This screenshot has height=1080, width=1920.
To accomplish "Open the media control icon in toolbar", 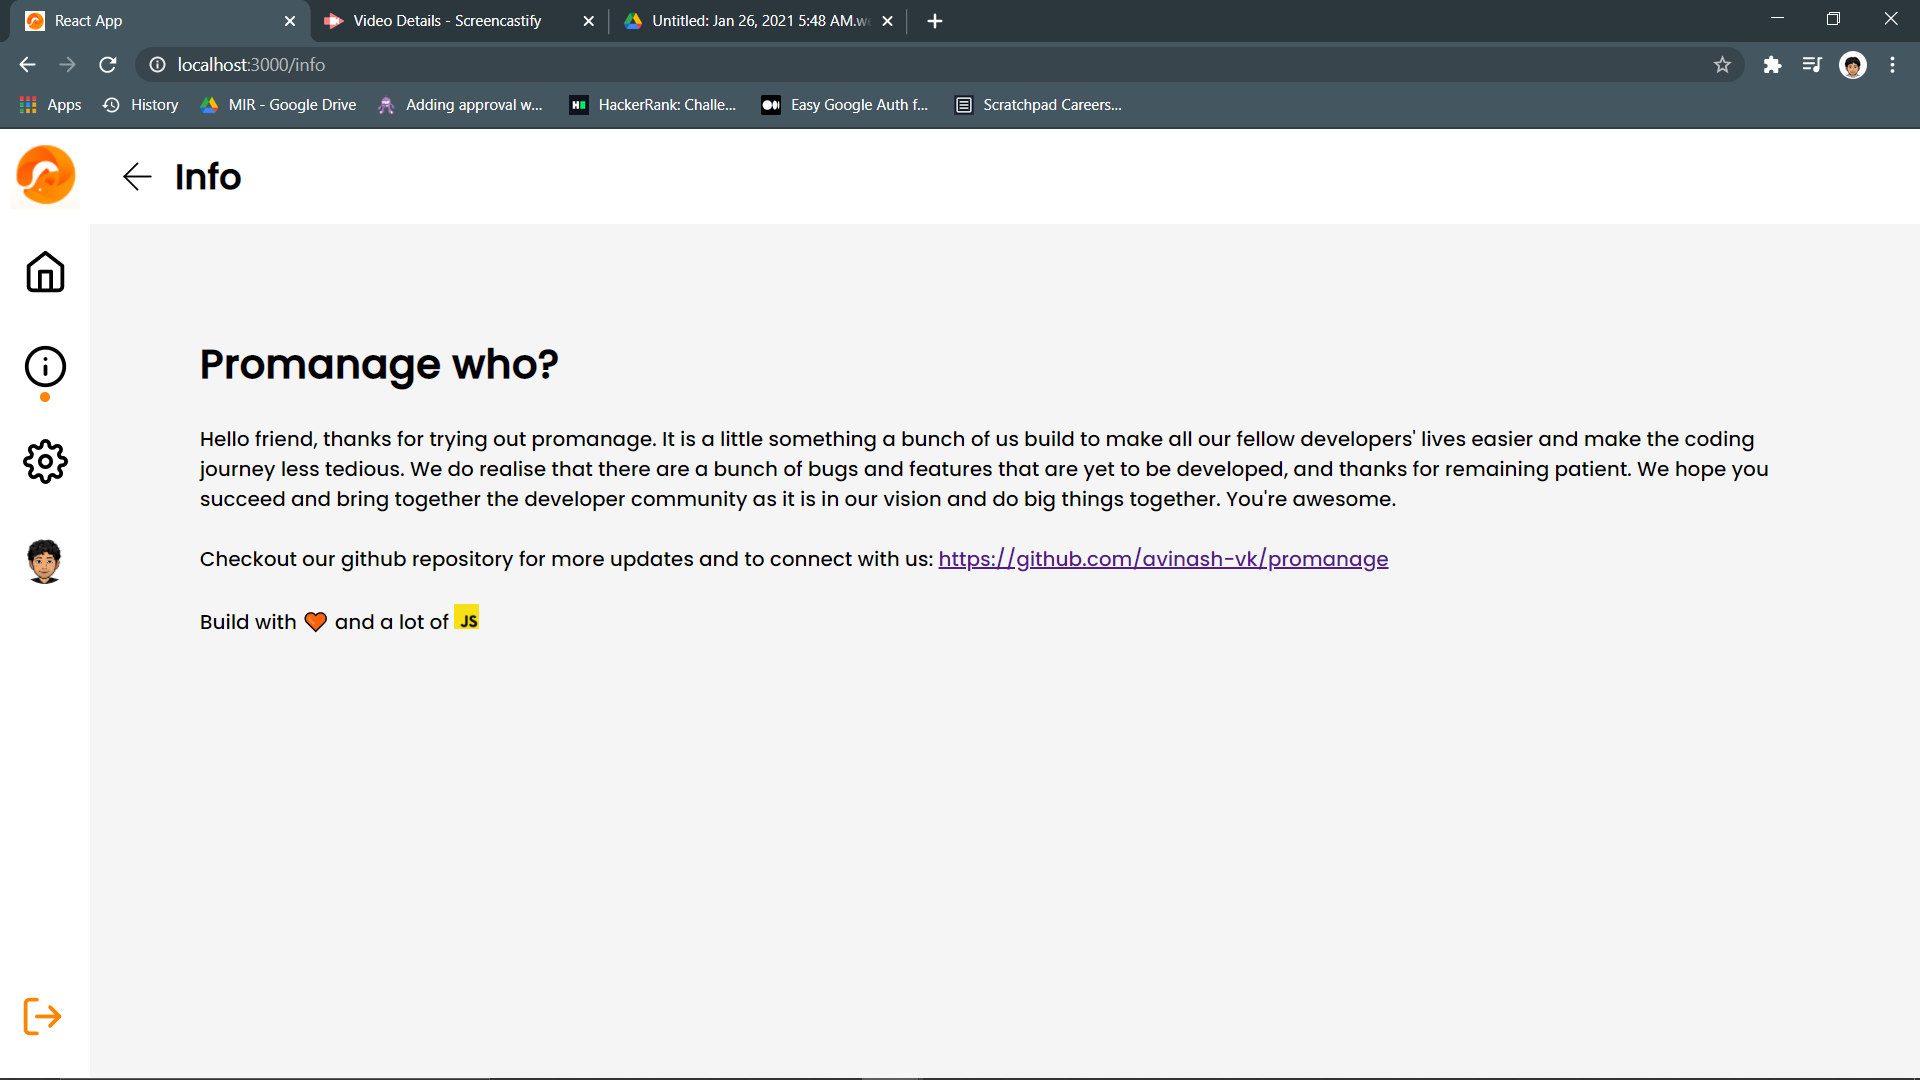I will [x=1812, y=65].
